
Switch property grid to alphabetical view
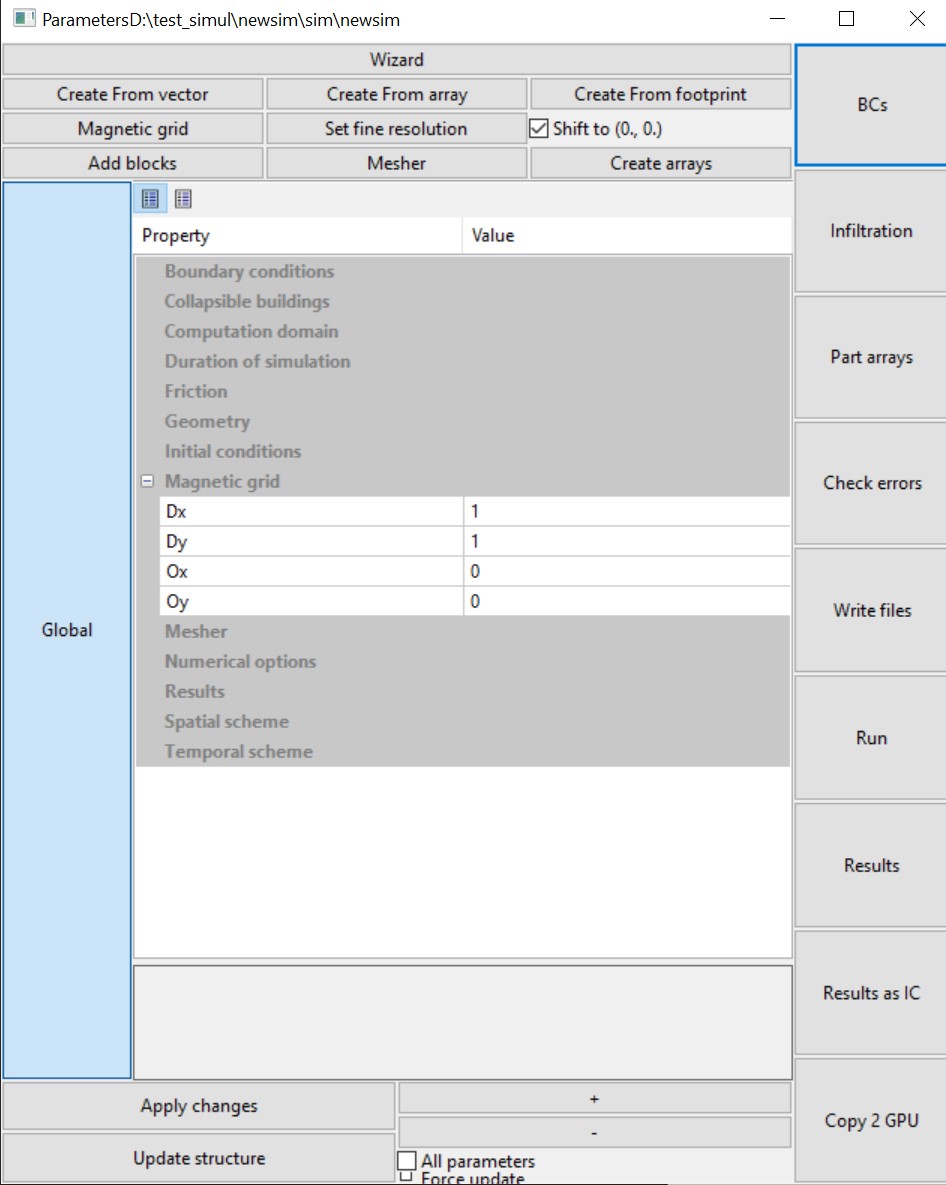pyautogui.click(x=183, y=199)
